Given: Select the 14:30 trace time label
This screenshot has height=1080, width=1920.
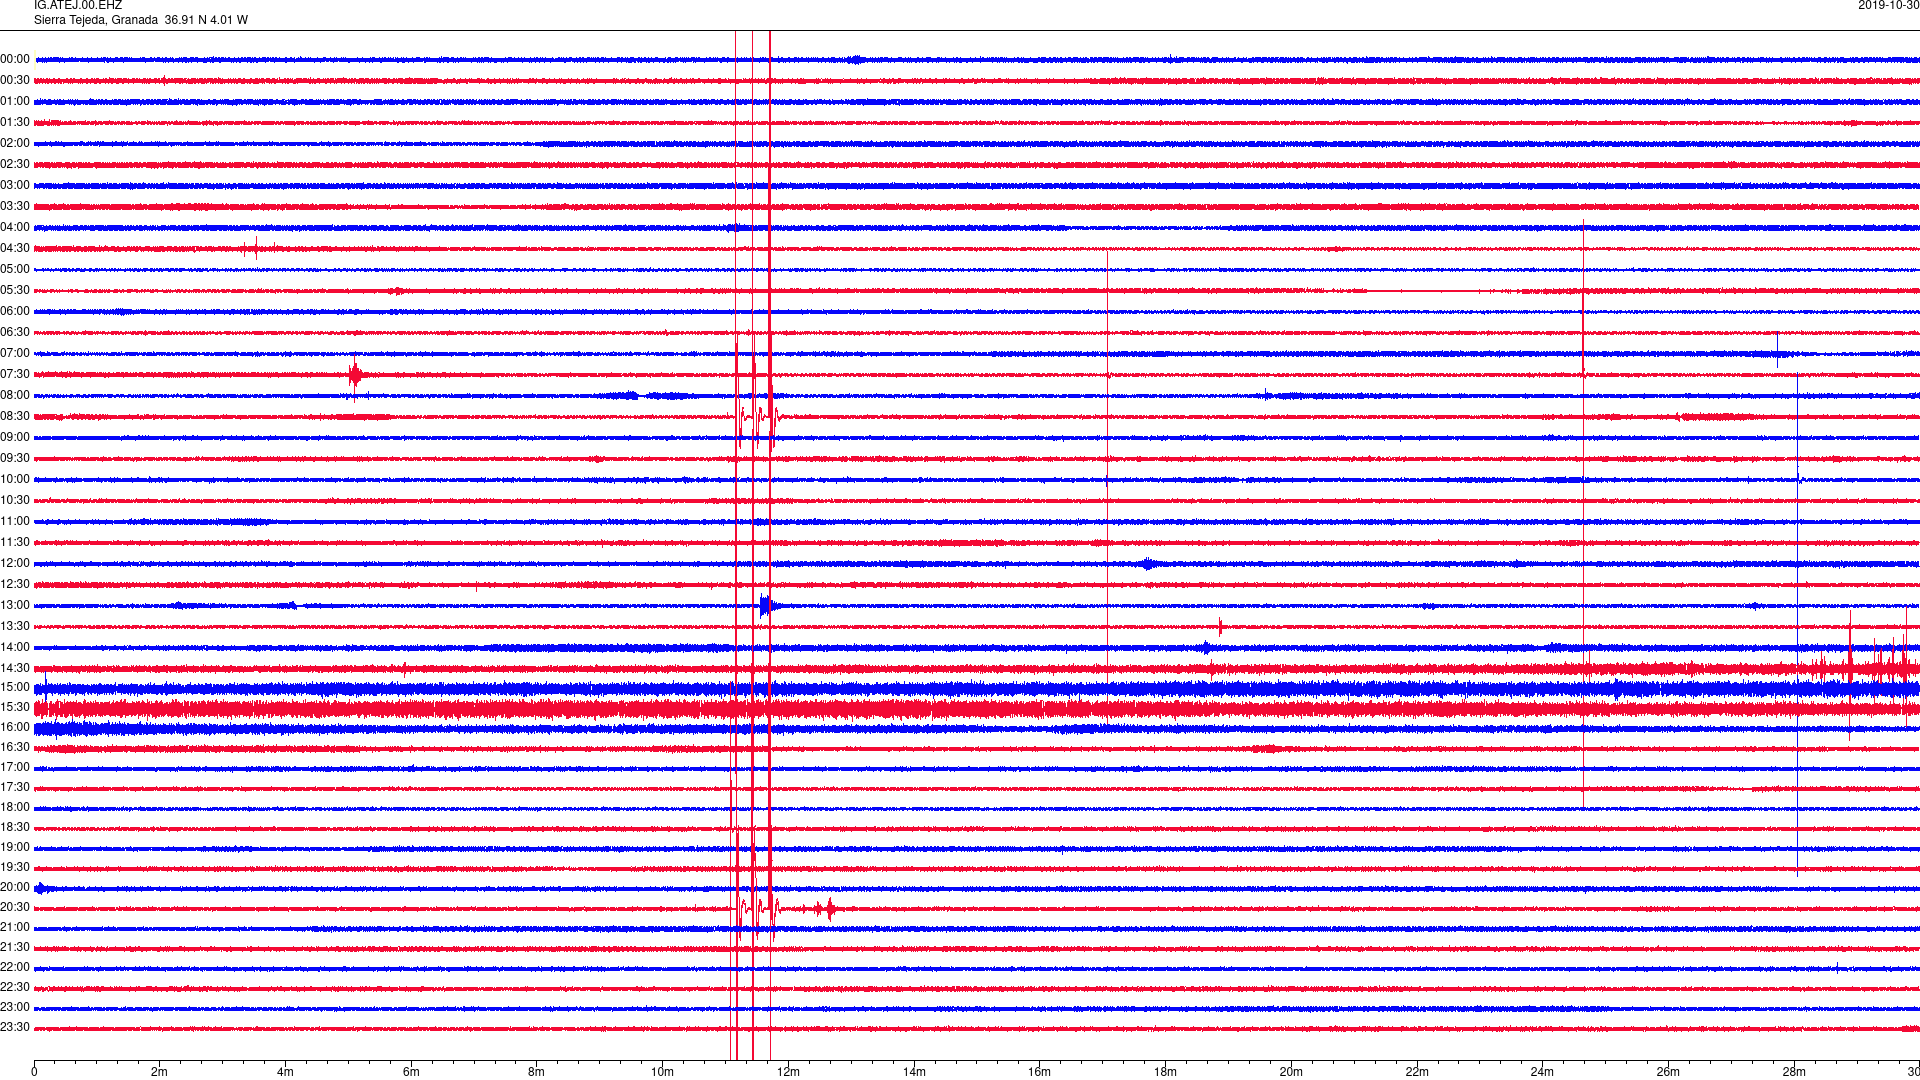Looking at the screenshot, I should 15,668.
